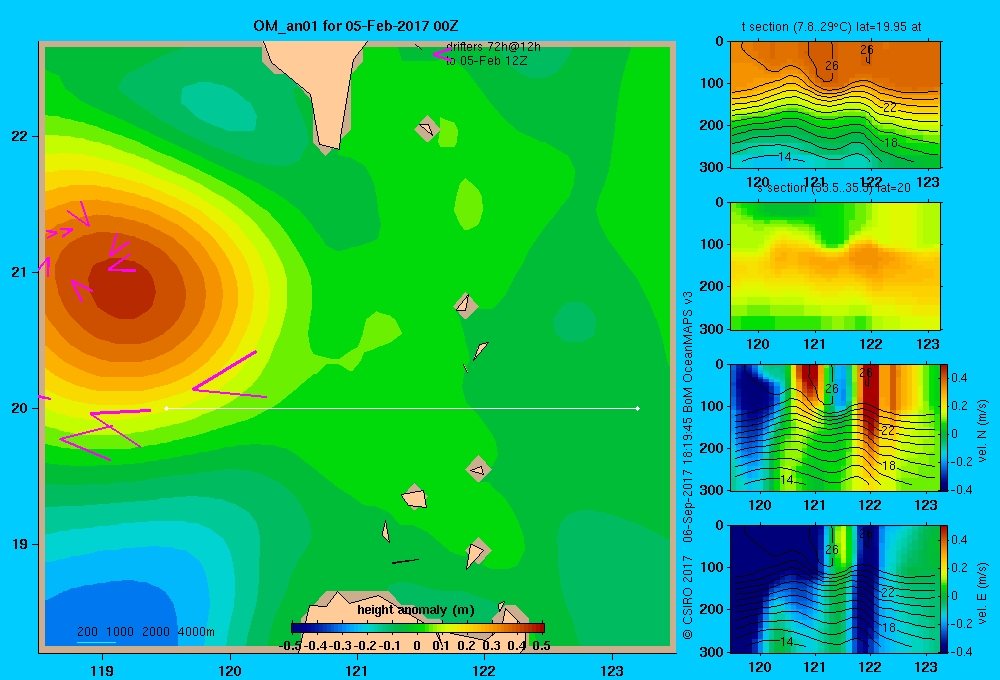Click the height anomaly colorbar

point(418,628)
